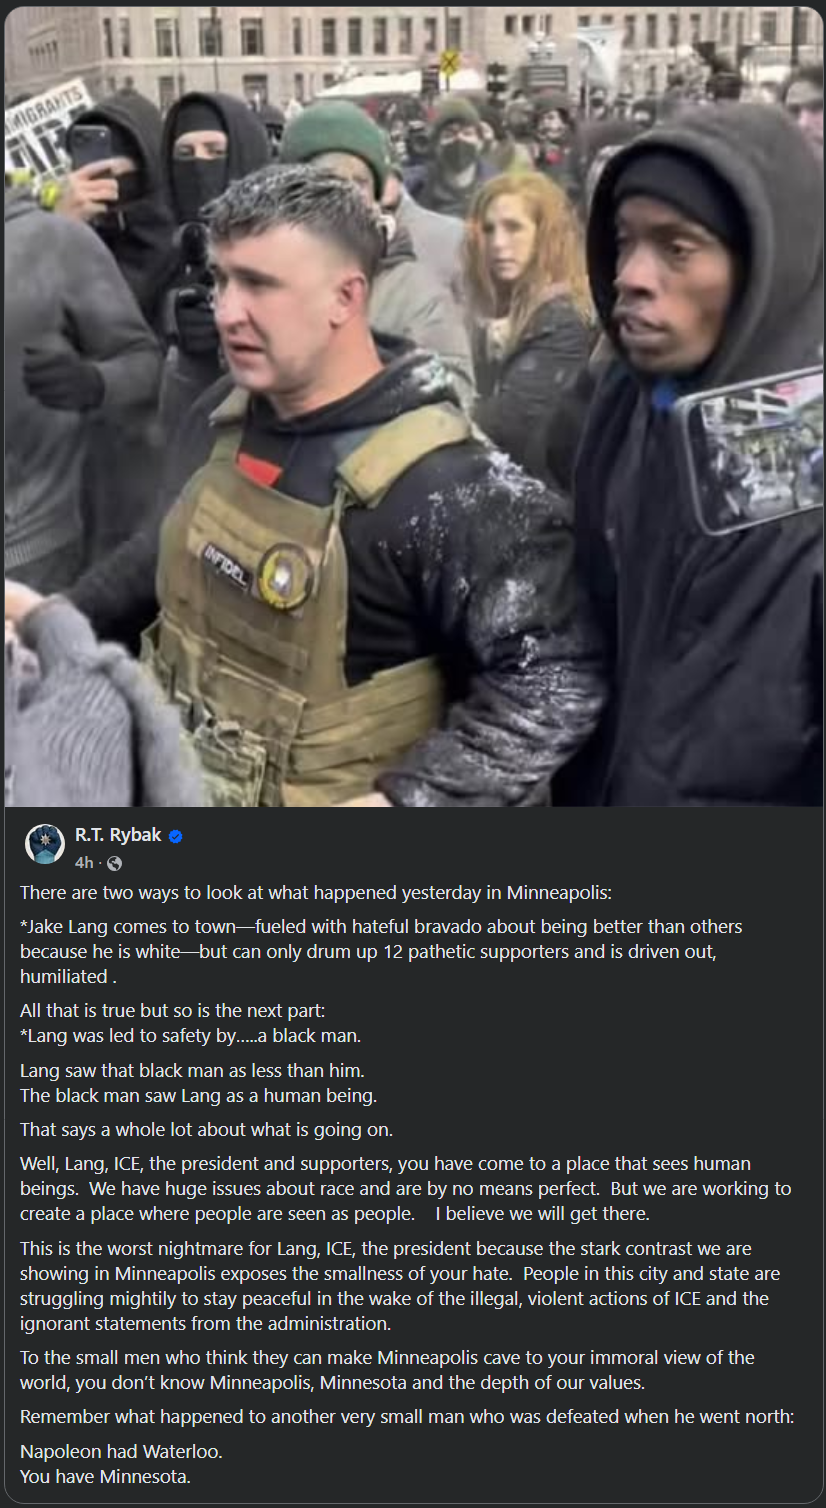Click the protest sign in top-left of the photo
The height and width of the screenshot is (1508, 826).
coord(45,131)
